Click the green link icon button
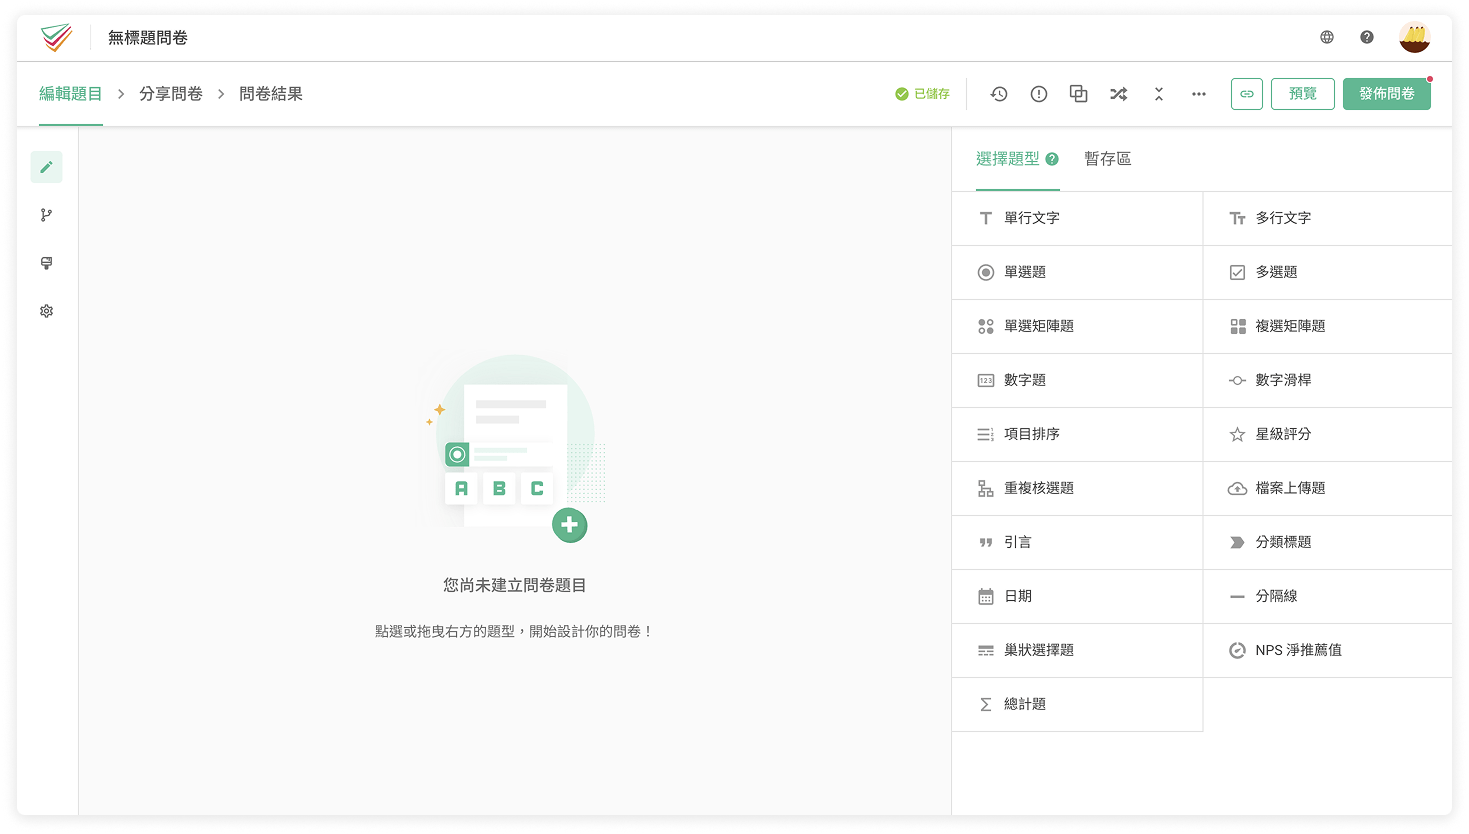The height and width of the screenshot is (834, 1469). click(x=1247, y=94)
